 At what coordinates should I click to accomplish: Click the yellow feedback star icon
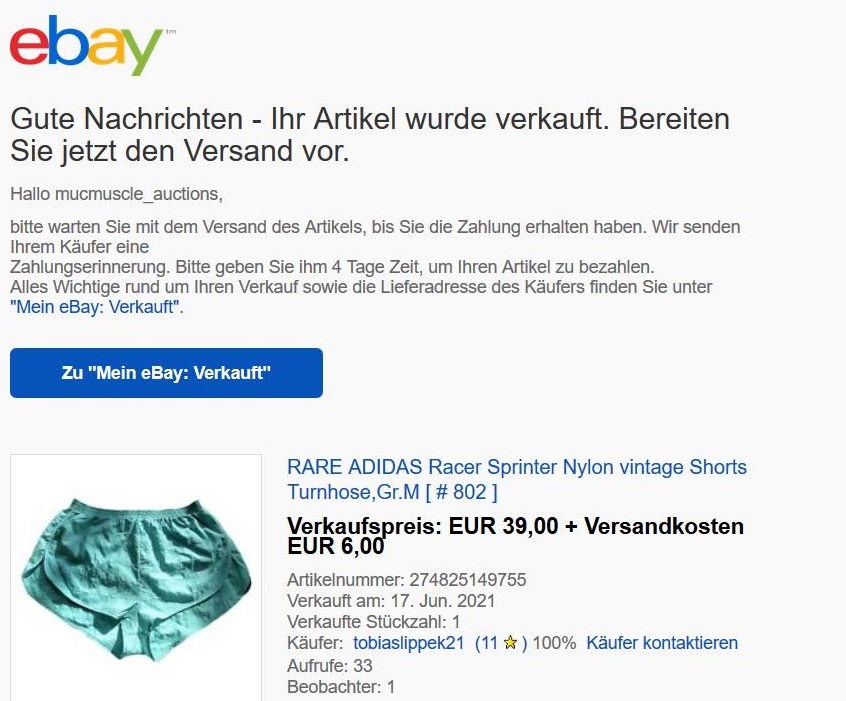tap(509, 643)
